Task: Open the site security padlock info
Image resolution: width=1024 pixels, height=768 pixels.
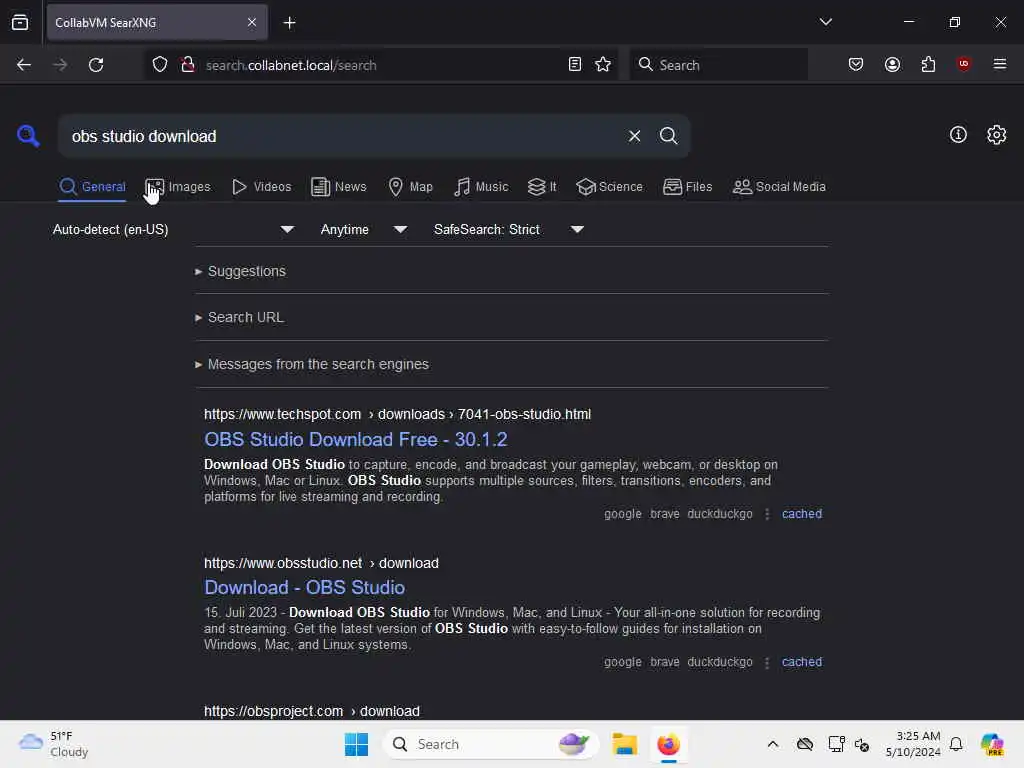Action: pyautogui.click(x=188, y=65)
